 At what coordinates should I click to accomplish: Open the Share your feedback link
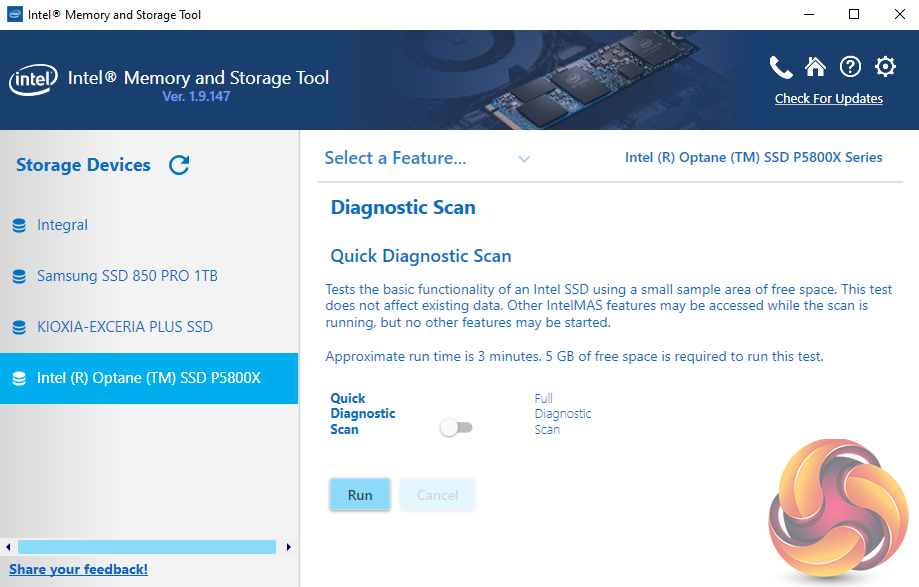pyautogui.click(x=79, y=569)
